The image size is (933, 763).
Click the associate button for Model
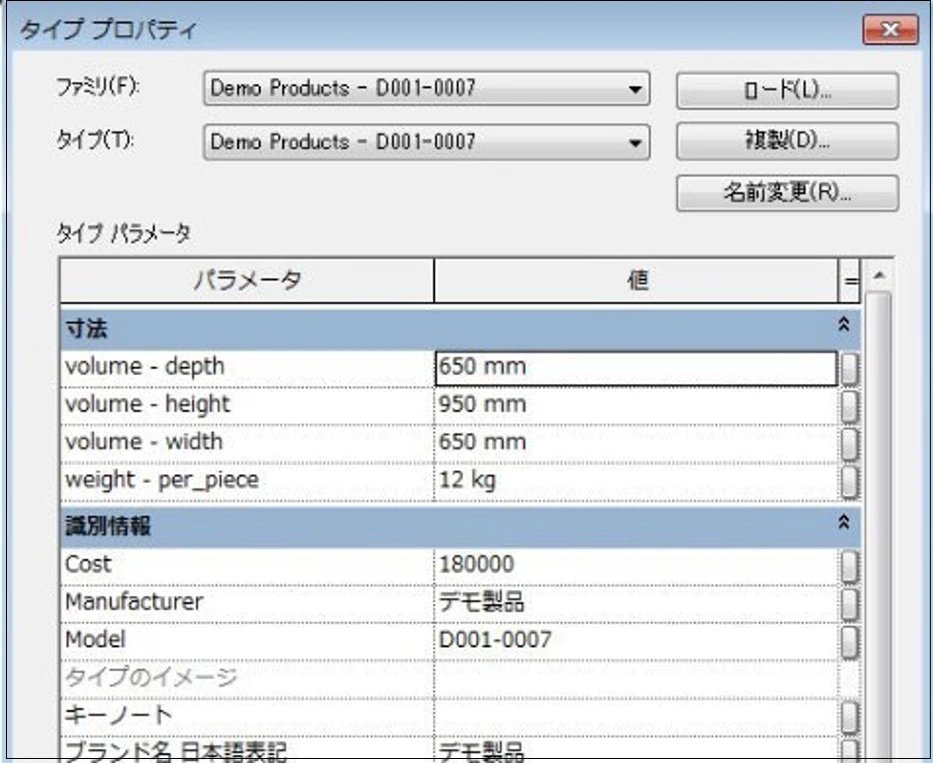pyautogui.click(x=850, y=642)
